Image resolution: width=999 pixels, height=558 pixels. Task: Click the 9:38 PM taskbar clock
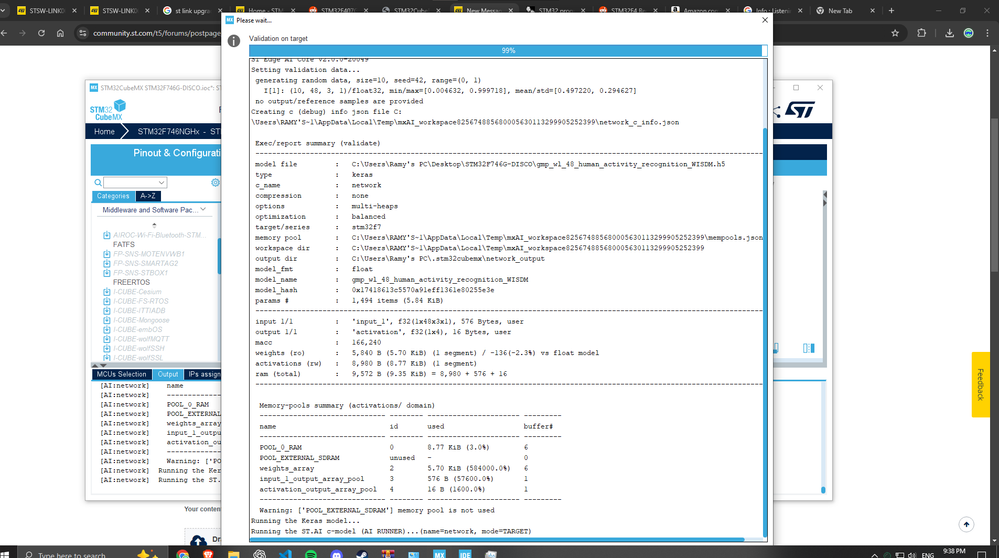pos(954,552)
